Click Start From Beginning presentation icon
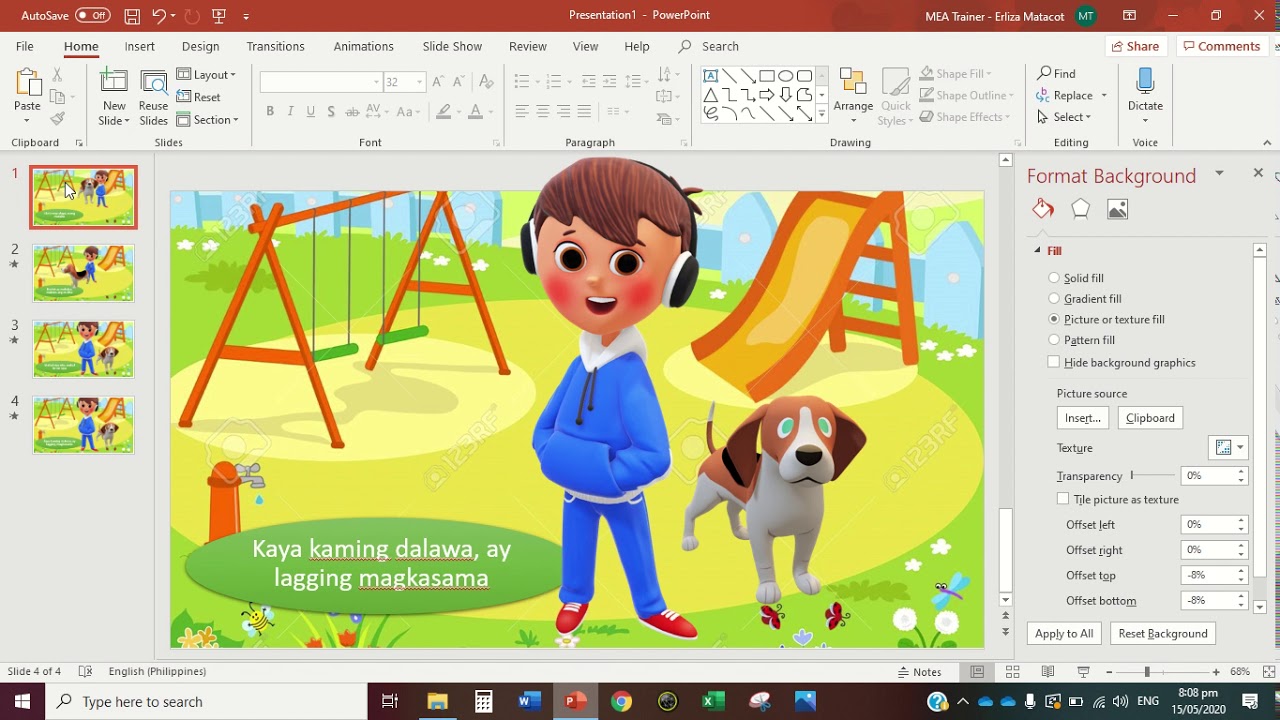 [x=219, y=15]
